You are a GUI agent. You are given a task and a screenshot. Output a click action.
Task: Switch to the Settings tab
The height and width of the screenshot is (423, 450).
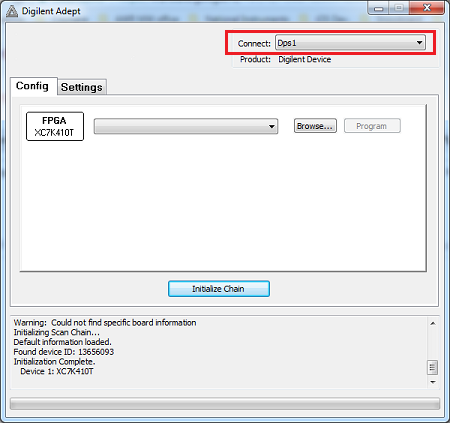[82, 87]
